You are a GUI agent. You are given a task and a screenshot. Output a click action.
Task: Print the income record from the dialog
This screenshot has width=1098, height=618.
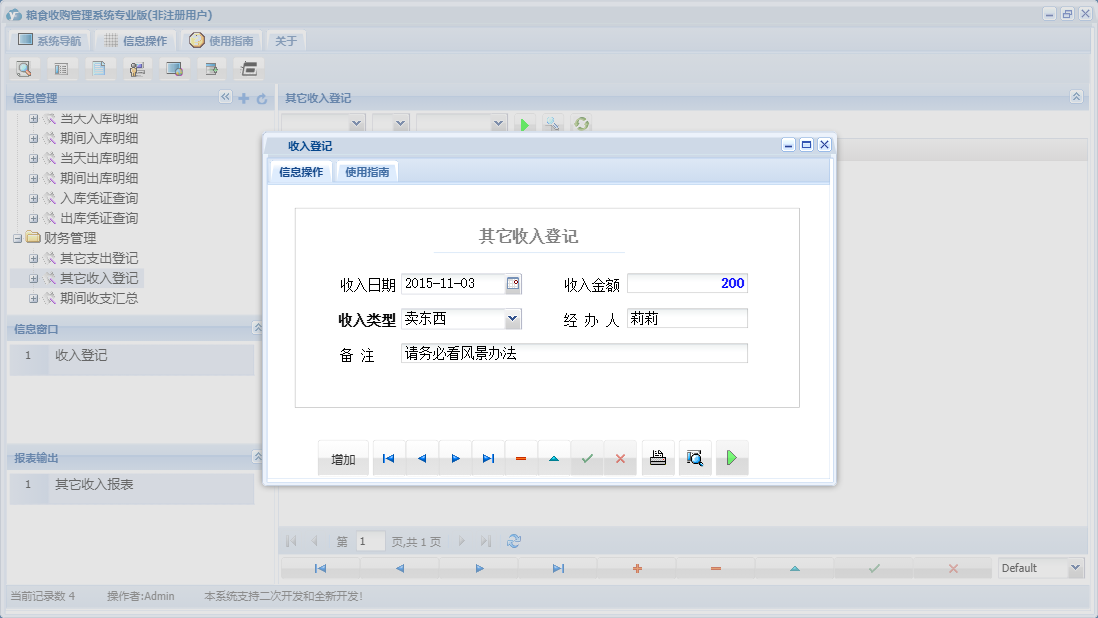(658, 458)
